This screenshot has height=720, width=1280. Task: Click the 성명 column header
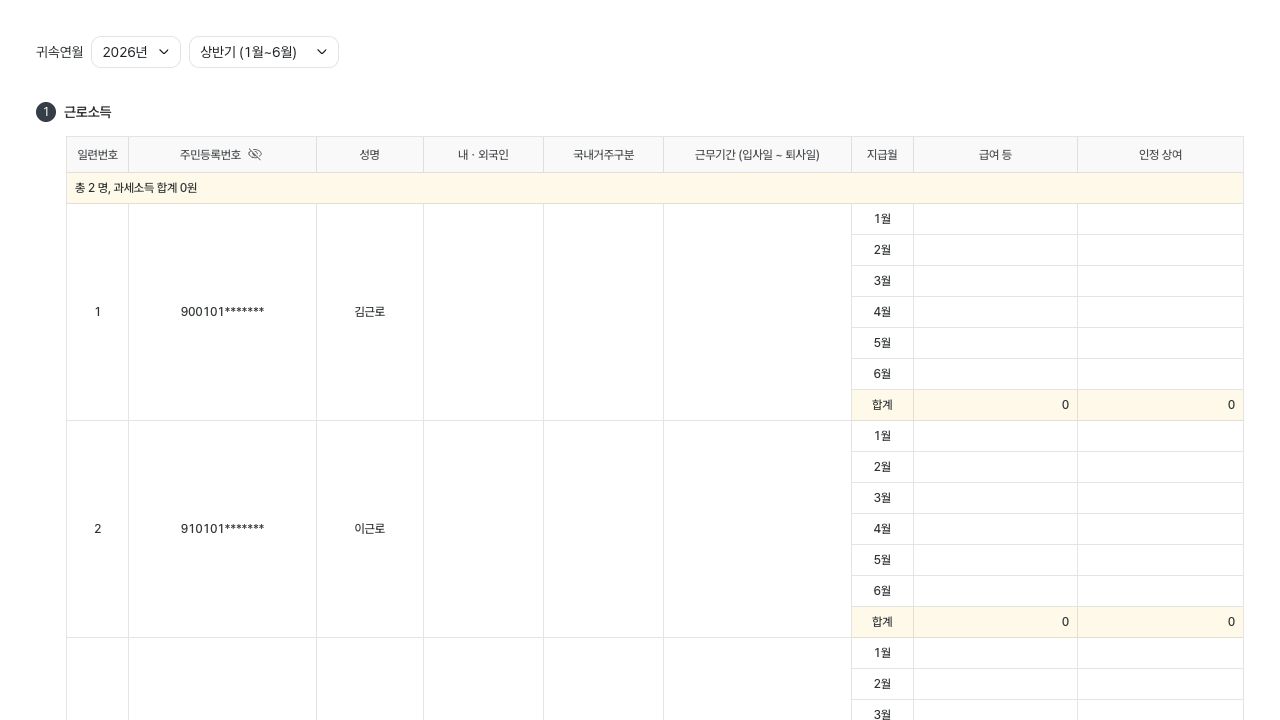tap(370, 155)
